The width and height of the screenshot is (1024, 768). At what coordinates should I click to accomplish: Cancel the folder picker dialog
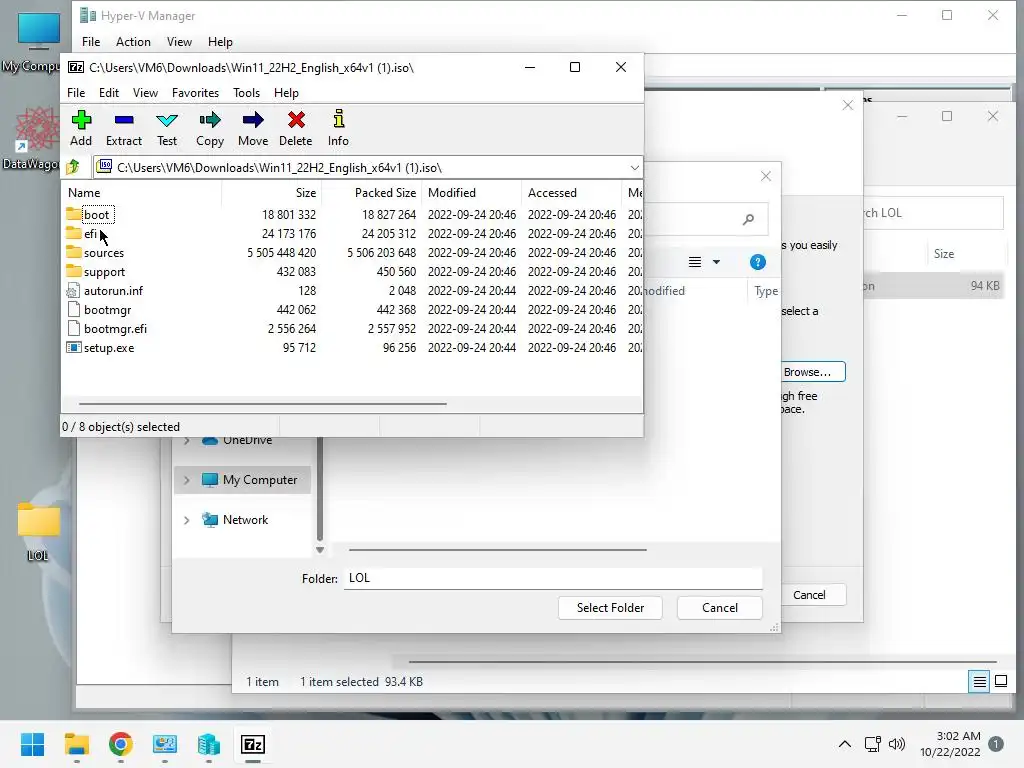coord(720,607)
